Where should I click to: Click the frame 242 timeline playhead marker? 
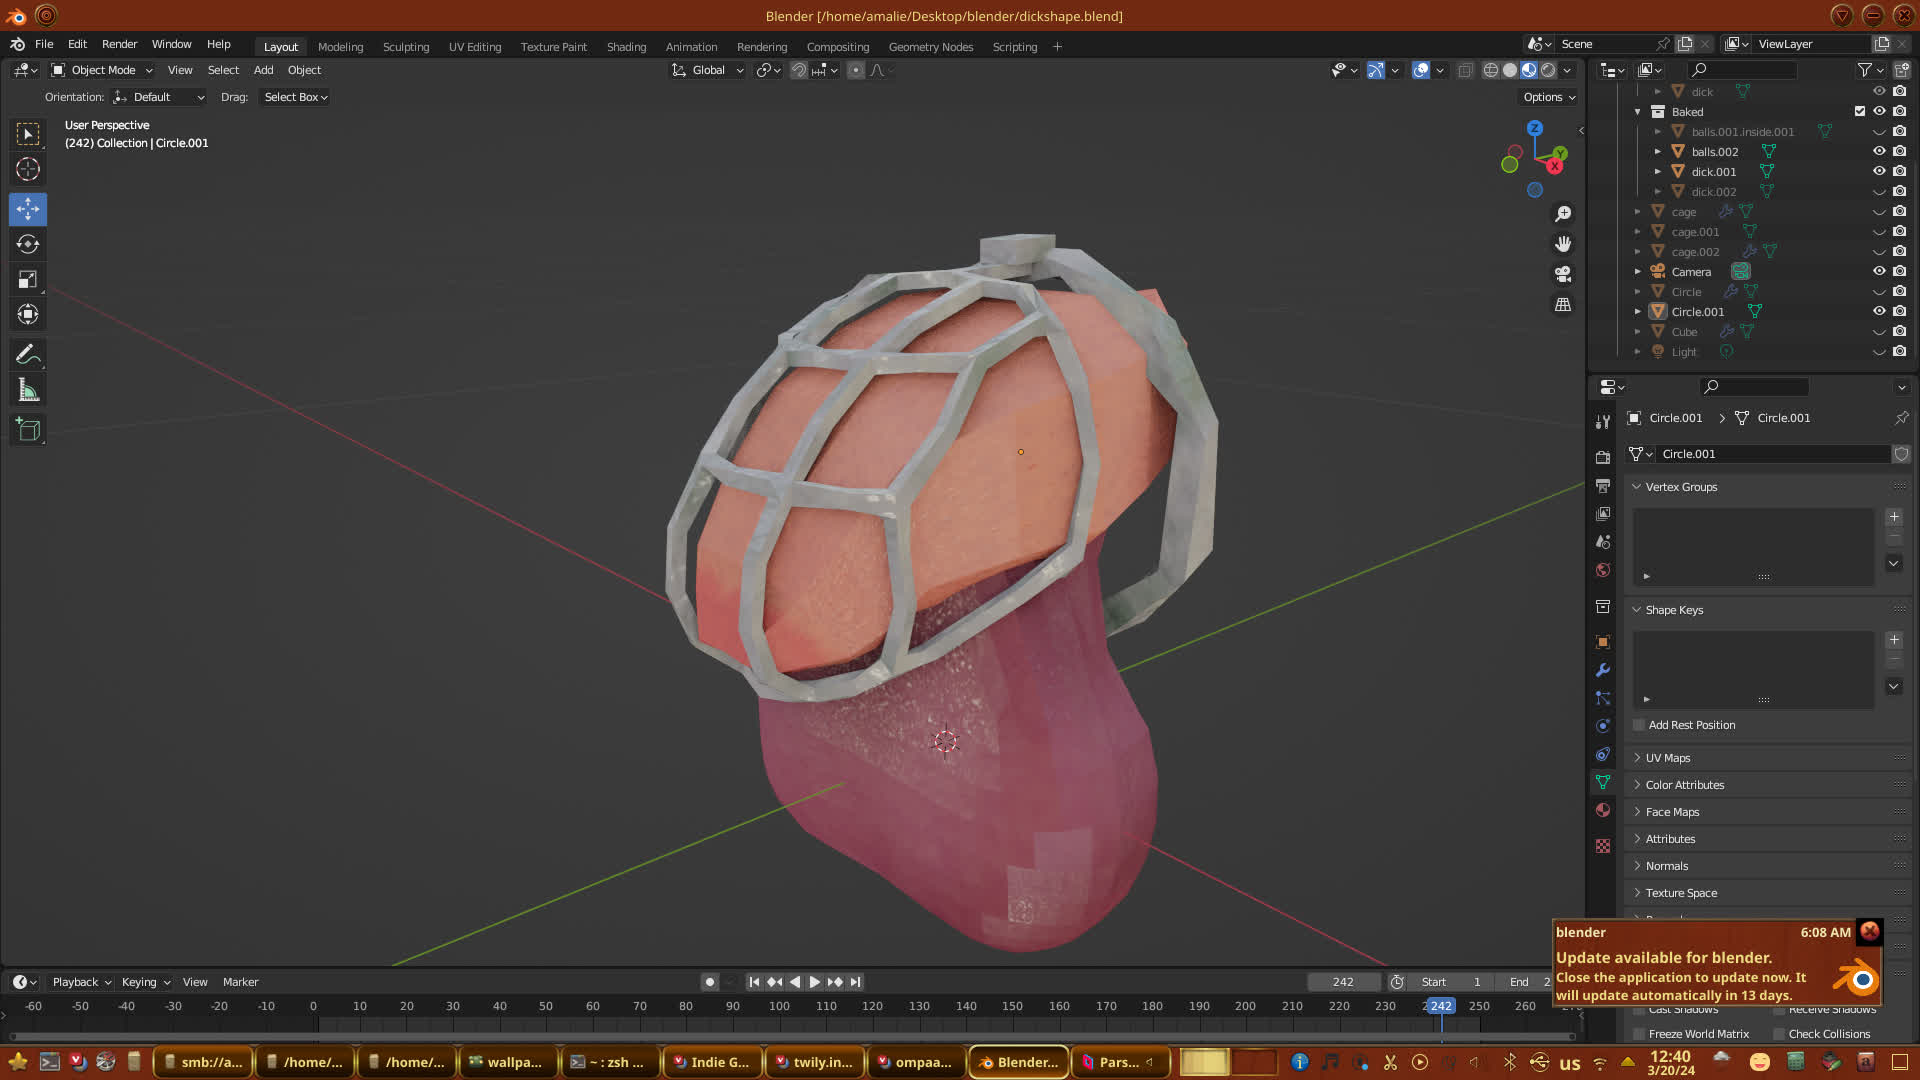coord(1440,1006)
